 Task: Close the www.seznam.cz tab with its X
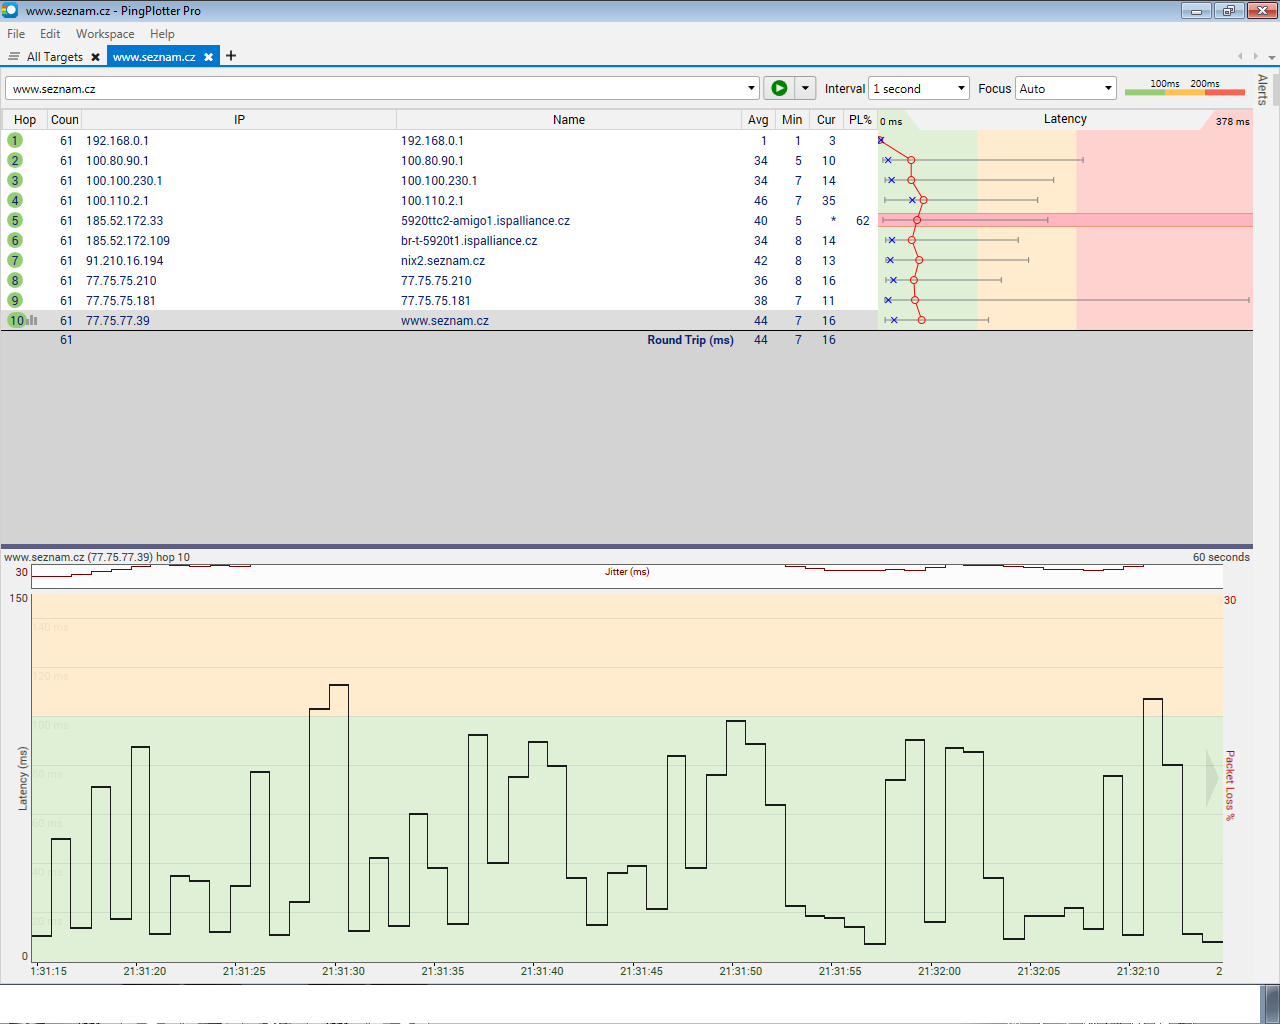[208, 57]
